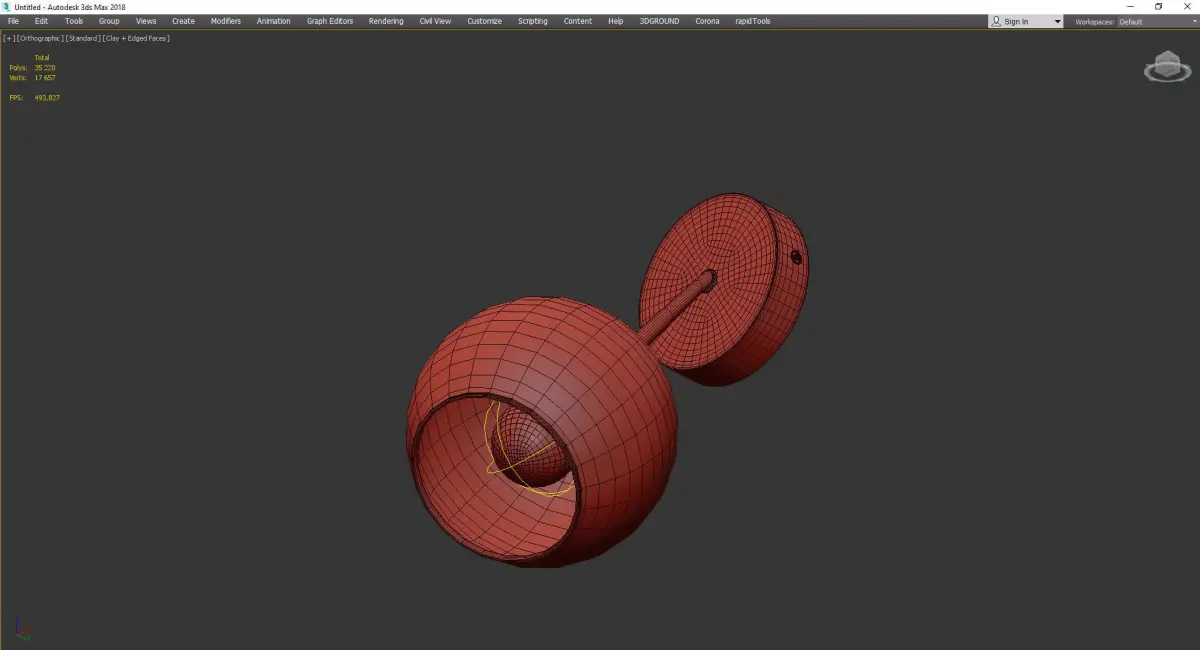
Task: Click the [Clay + Edged Faces] label
Action: coord(136,38)
